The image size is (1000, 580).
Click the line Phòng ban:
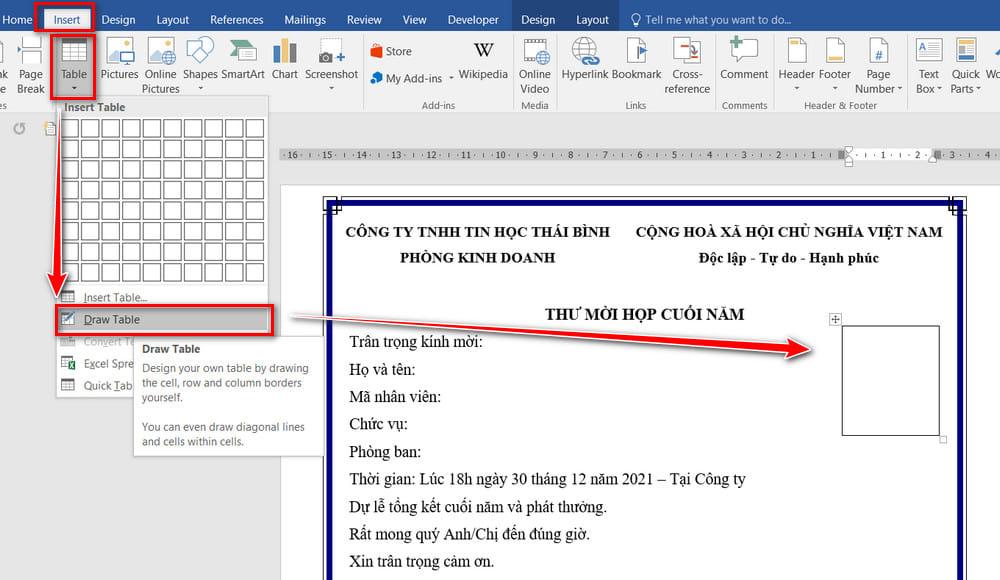tap(385, 452)
